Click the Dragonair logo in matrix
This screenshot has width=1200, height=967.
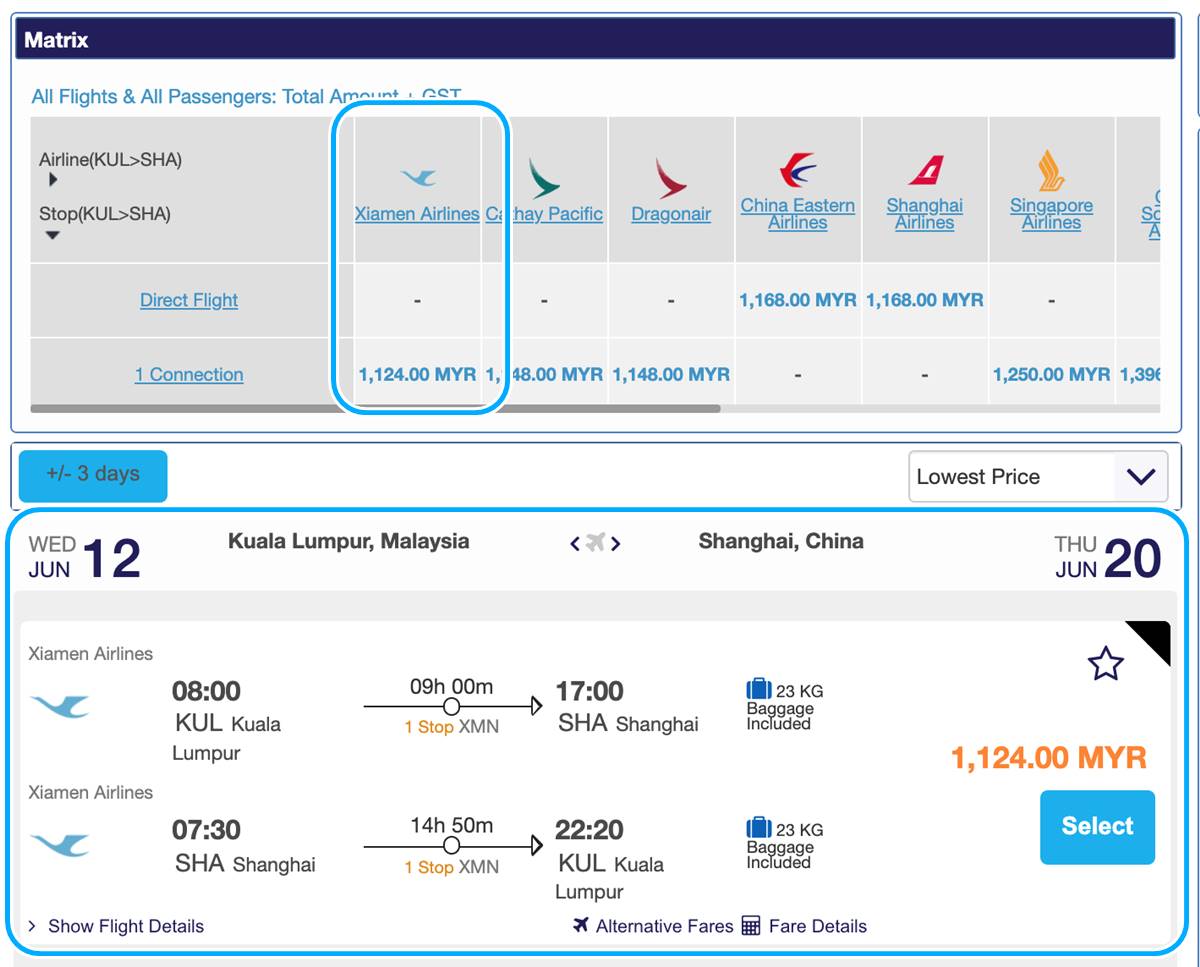(671, 178)
